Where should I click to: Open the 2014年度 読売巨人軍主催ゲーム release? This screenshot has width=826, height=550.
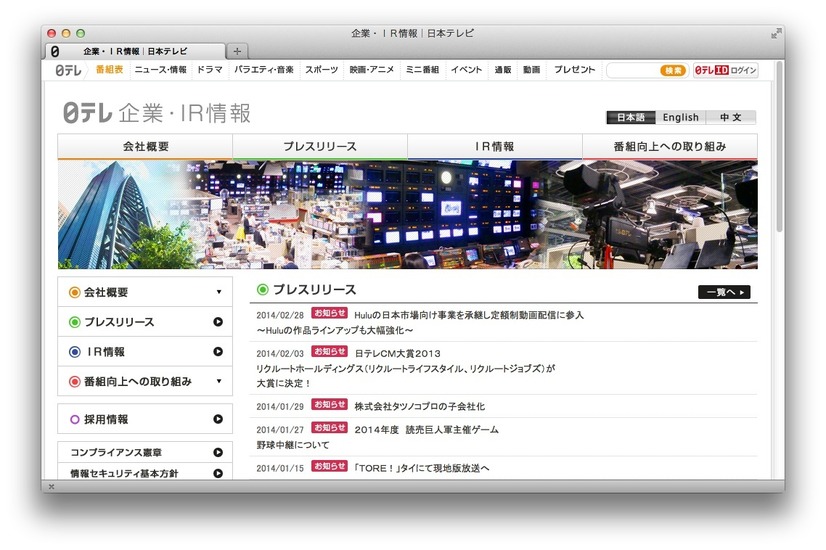tap(426, 429)
